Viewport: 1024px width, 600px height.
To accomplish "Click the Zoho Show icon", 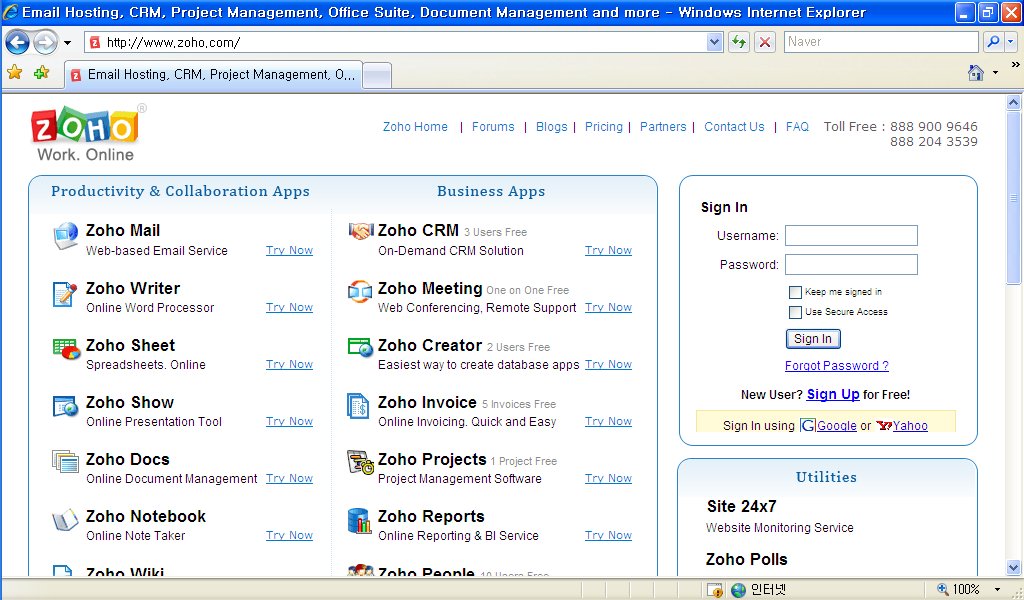I will [65, 406].
